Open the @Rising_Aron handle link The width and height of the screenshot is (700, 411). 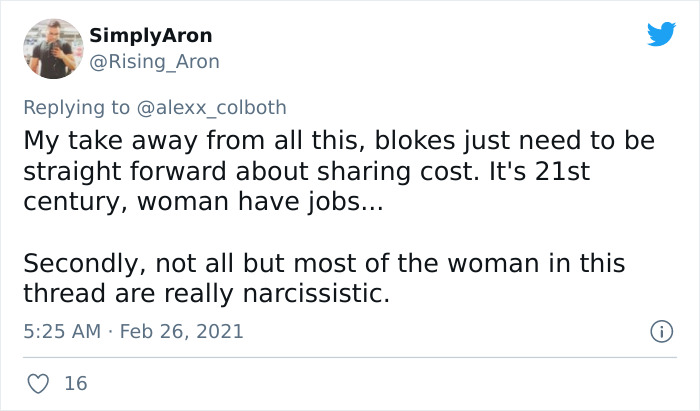point(154,62)
